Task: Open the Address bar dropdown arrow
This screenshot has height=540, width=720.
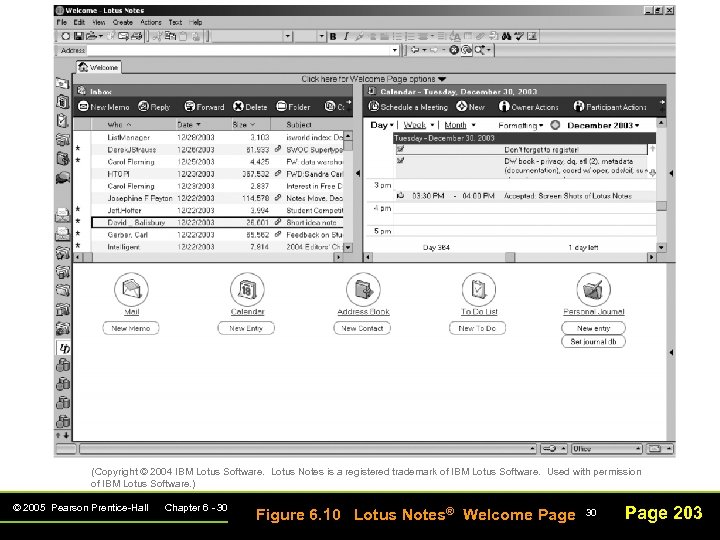Action: point(394,50)
